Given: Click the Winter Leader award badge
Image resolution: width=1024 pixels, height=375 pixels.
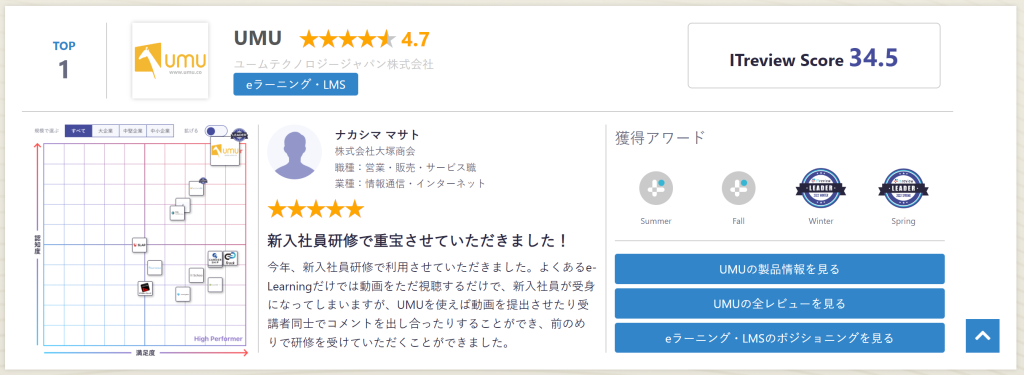Looking at the screenshot, I should click(x=821, y=189).
